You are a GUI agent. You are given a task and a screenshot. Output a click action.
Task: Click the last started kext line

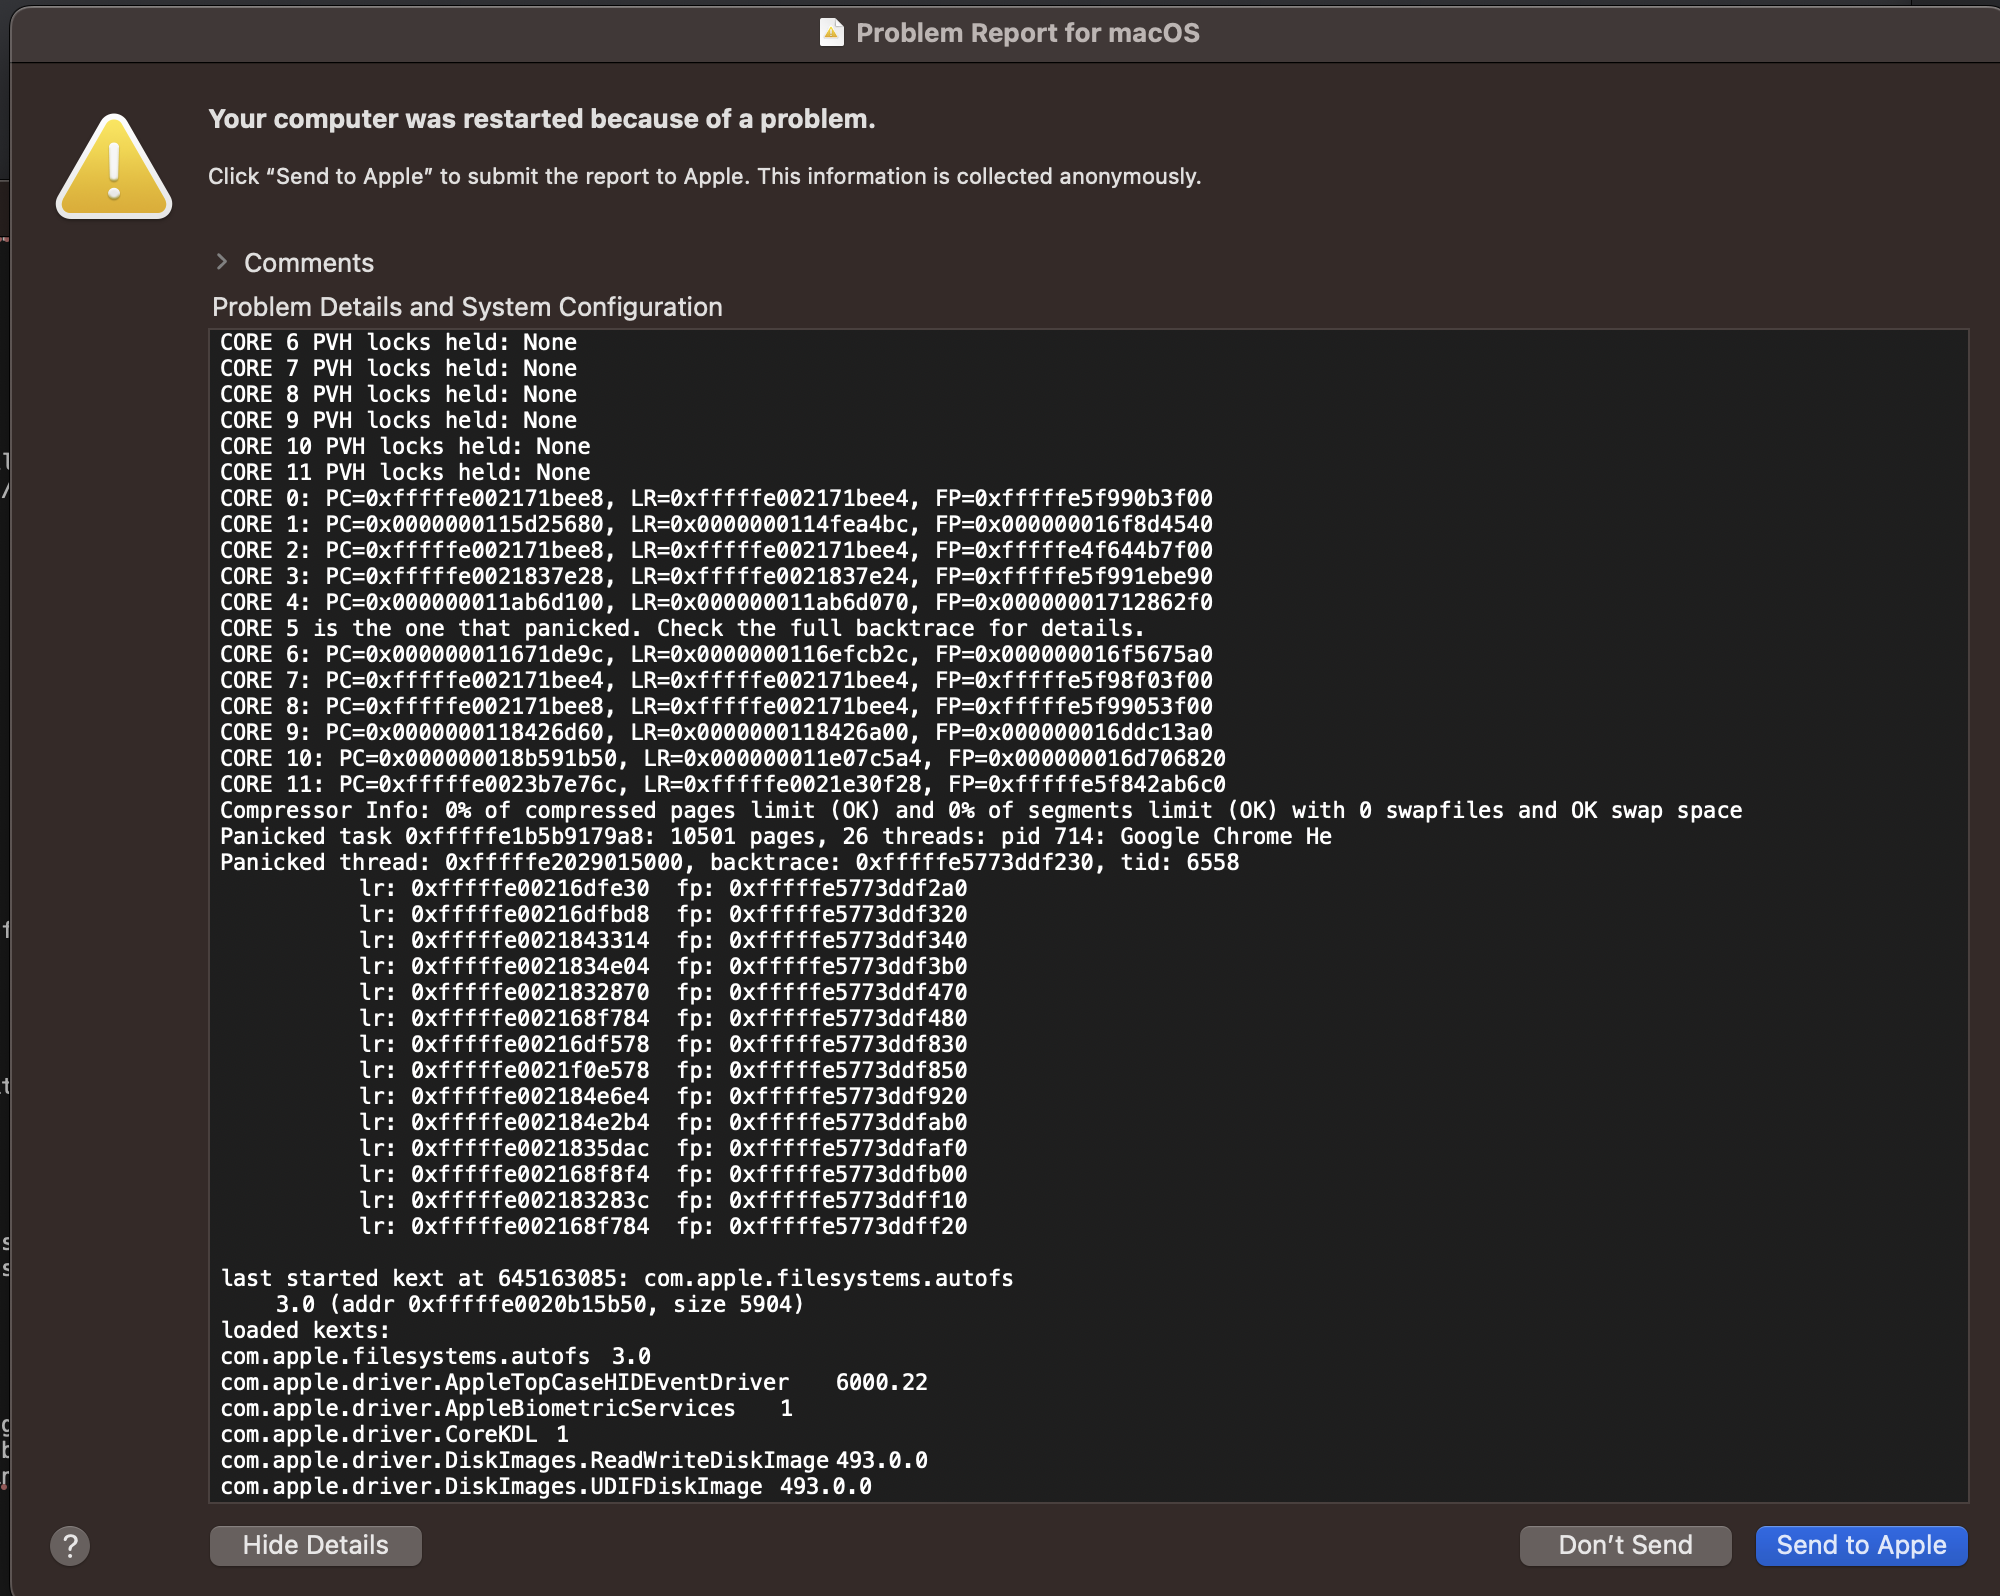[616, 1278]
